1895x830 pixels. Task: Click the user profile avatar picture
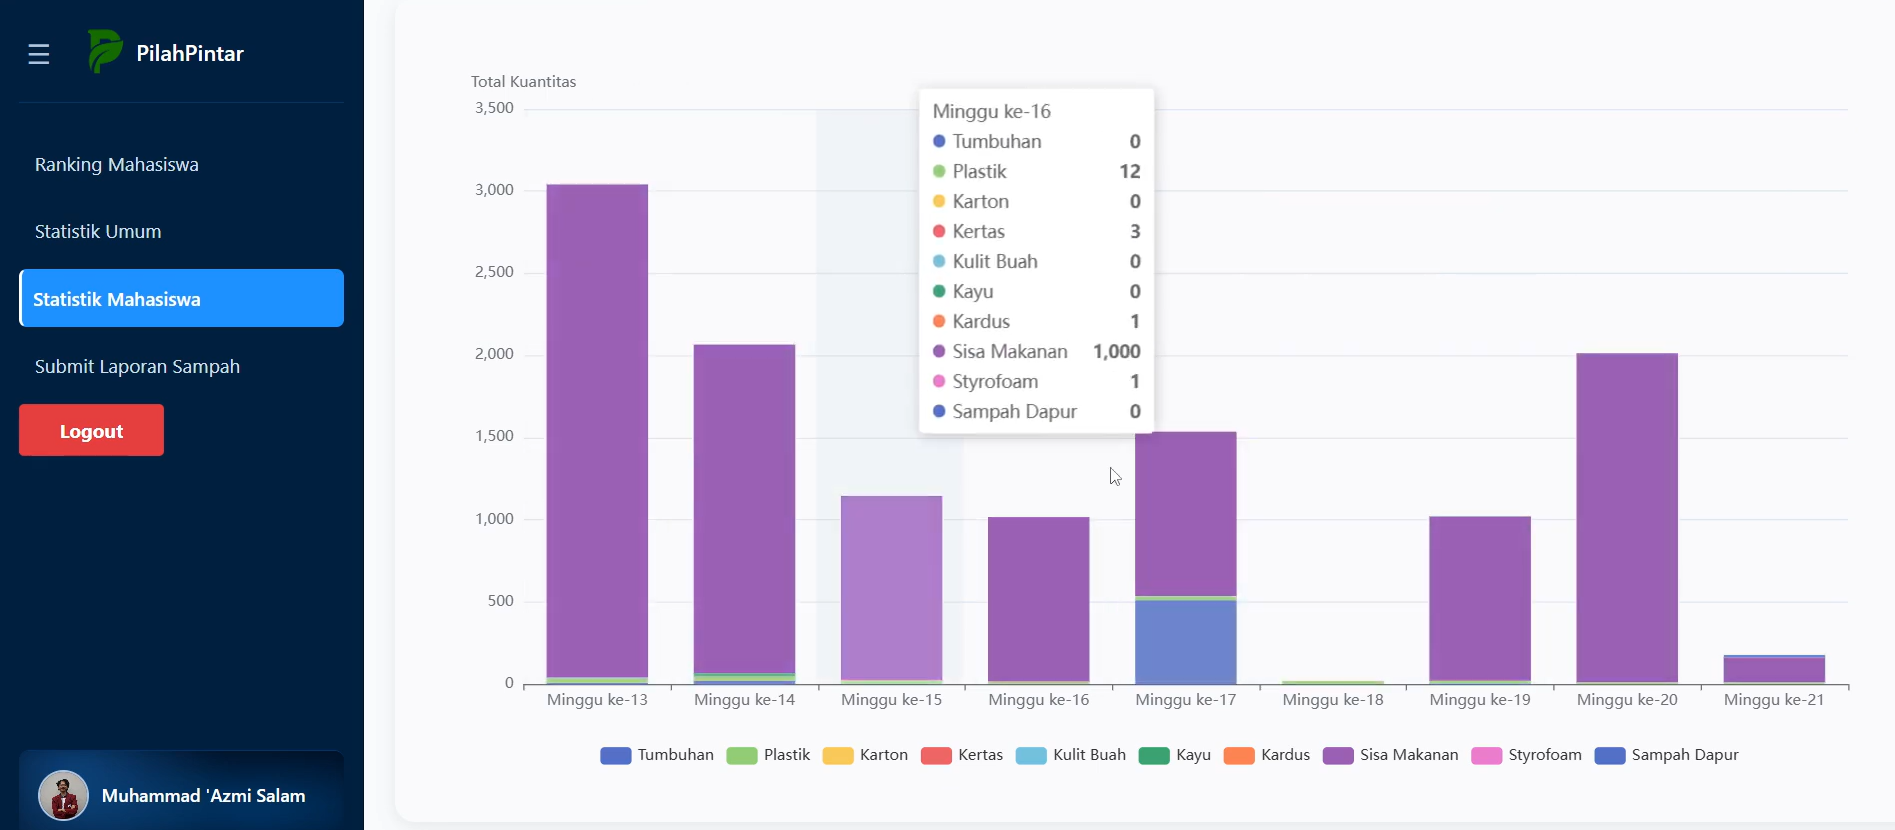click(x=63, y=796)
